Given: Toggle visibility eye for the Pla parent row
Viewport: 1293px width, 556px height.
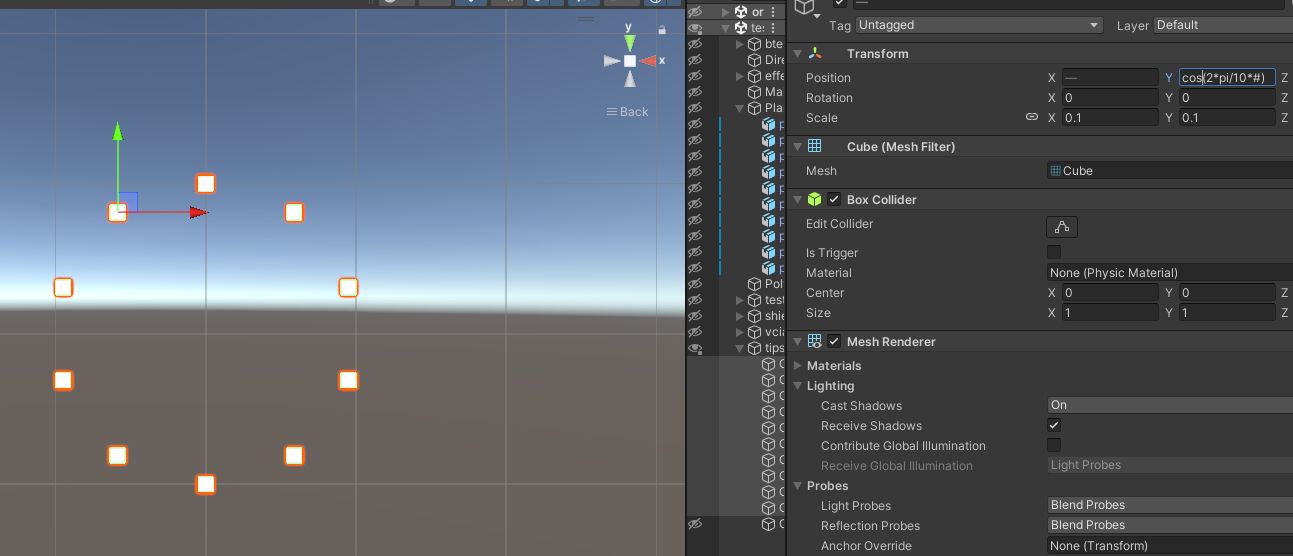Looking at the screenshot, I should 695,108.
